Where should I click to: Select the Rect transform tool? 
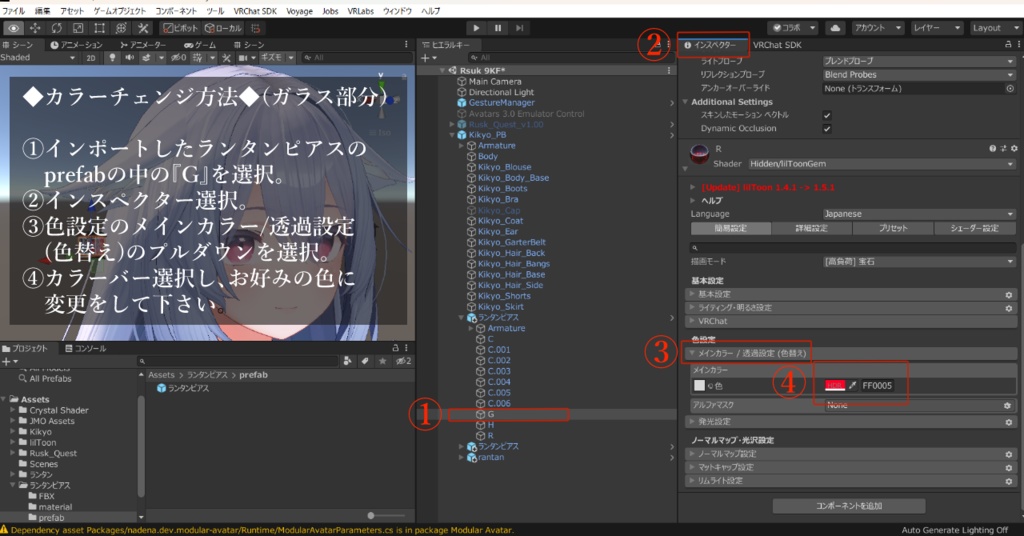pos(99,28)
